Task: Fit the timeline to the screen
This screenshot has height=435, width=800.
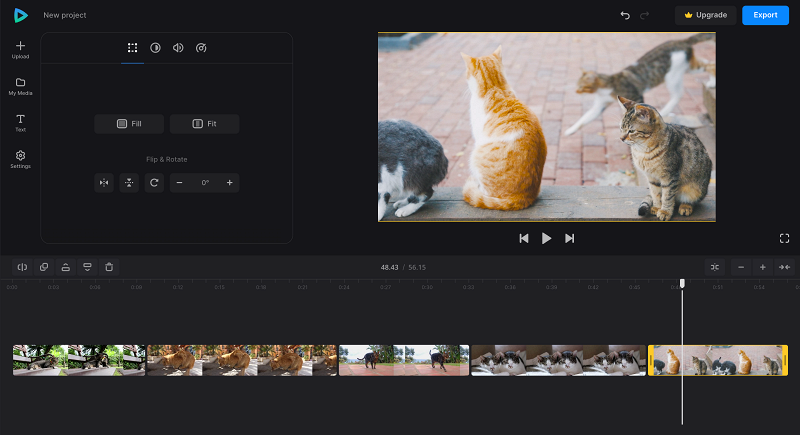Action: click(784, 267)
